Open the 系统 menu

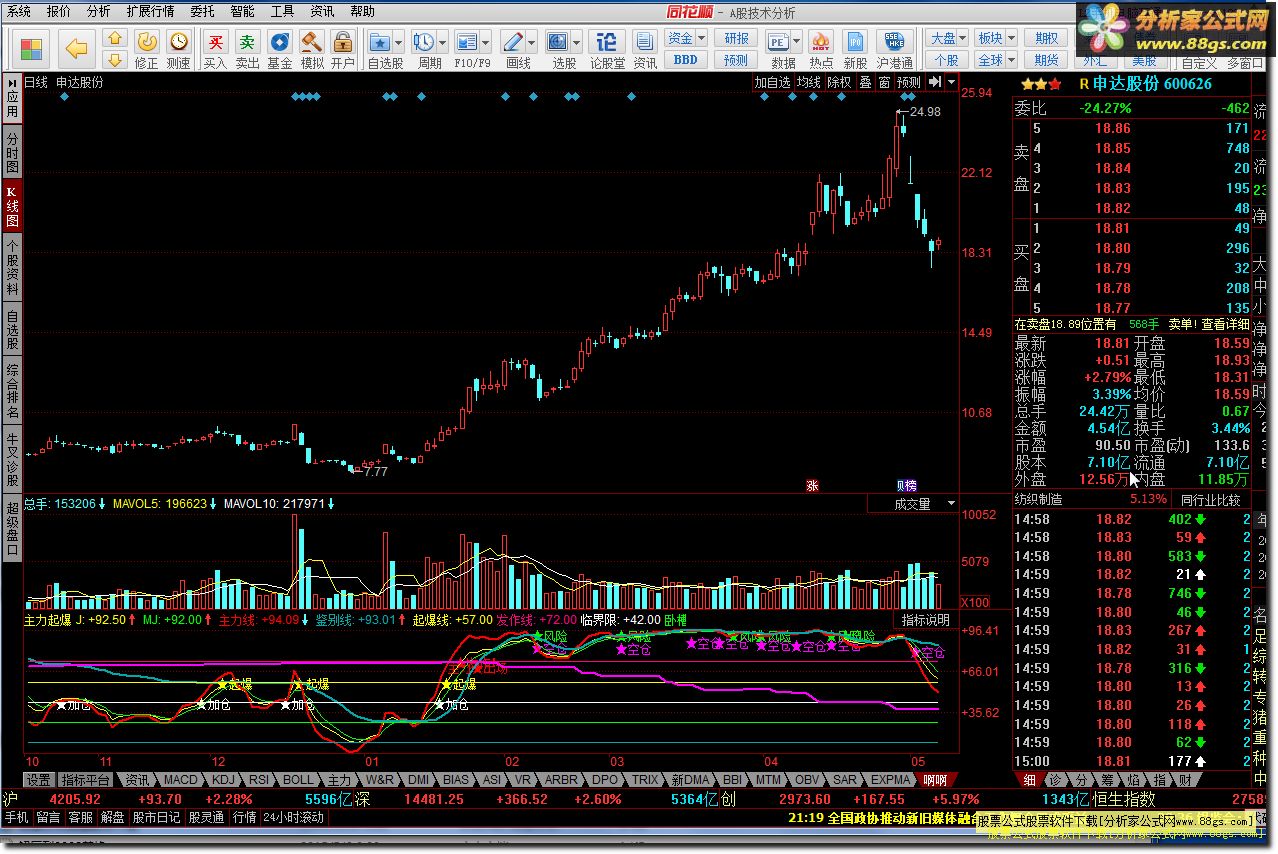pos(19,11)
